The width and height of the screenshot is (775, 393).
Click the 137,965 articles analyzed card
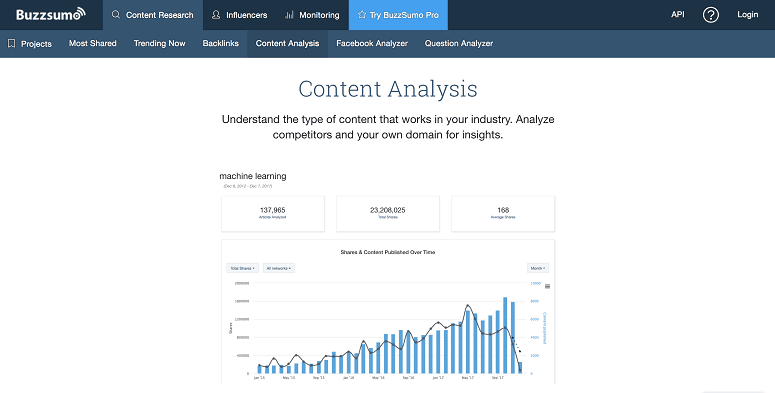click(273, 213)
